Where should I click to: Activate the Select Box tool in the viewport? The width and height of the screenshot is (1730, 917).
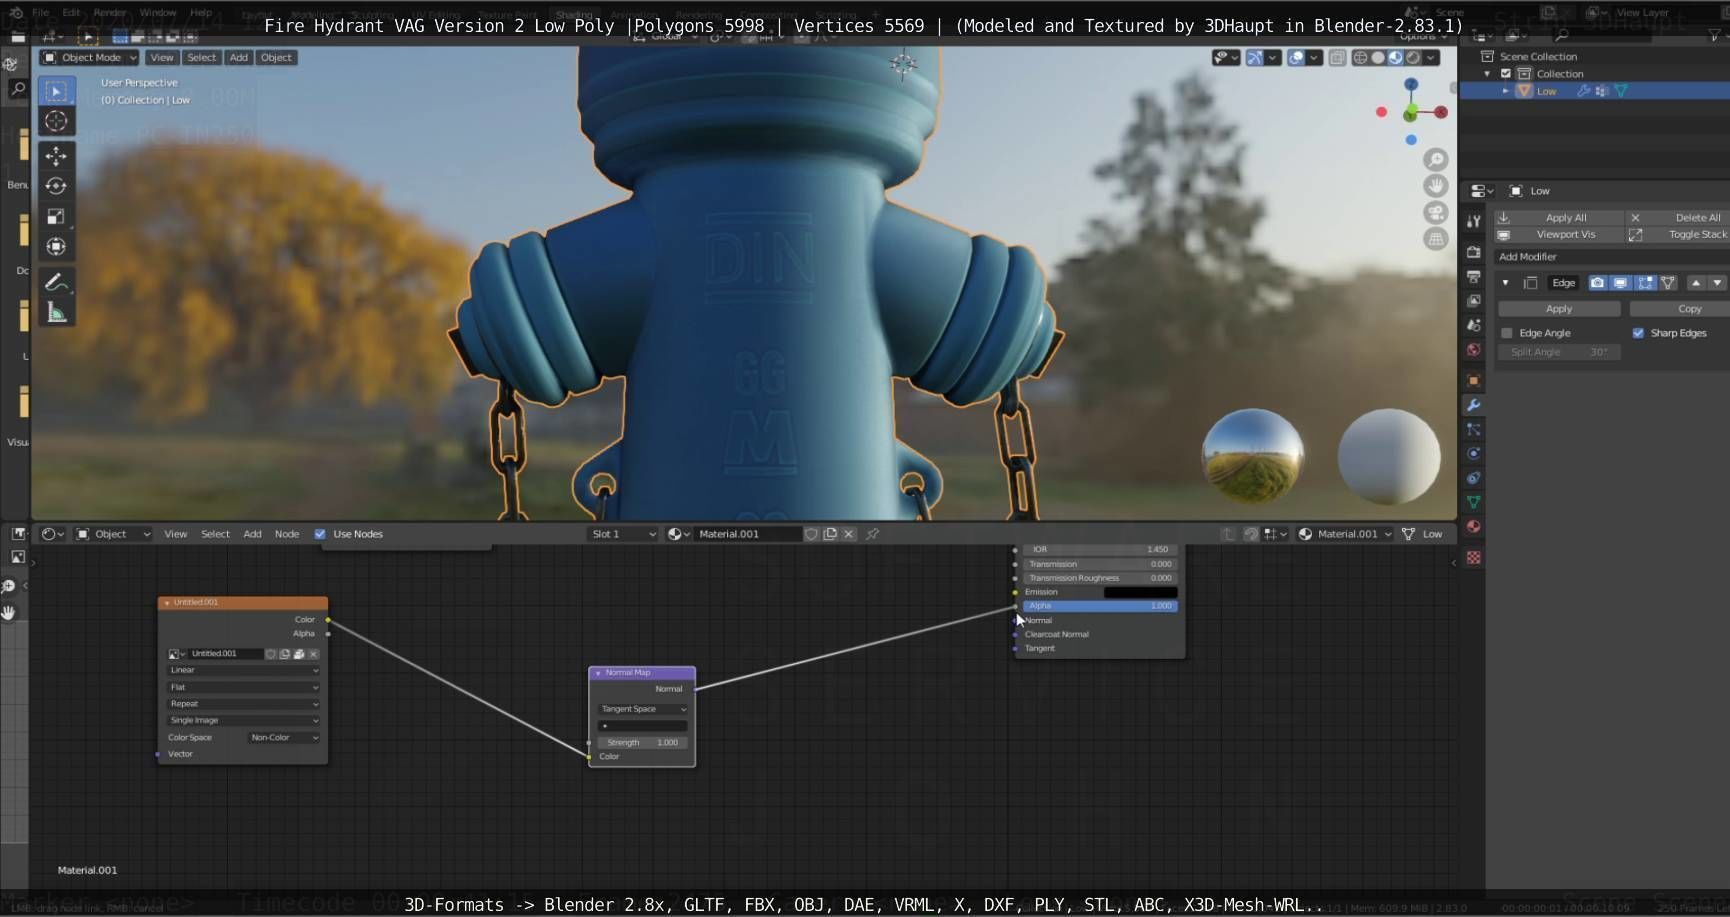pyautogui.click(x=56, y=91)
